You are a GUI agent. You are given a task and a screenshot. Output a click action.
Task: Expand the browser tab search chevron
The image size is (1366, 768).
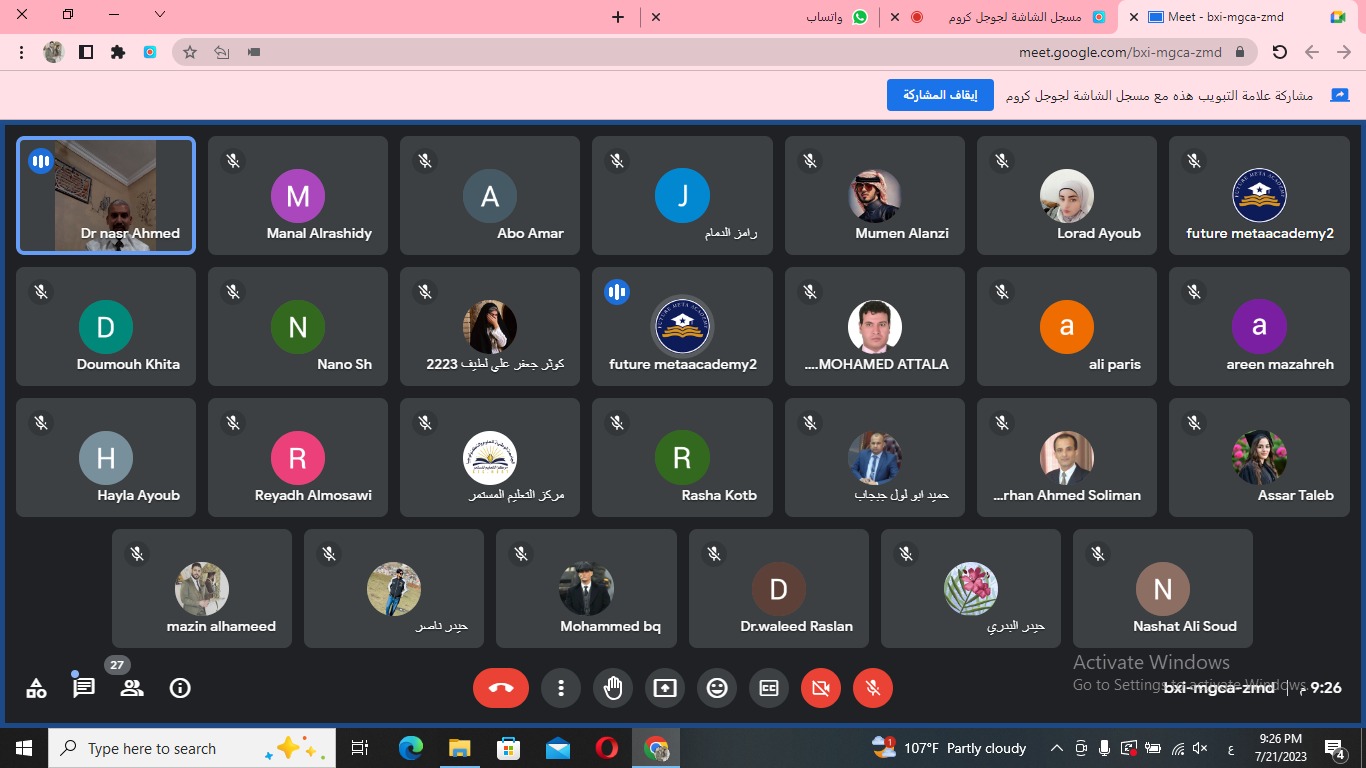tap(160, 15)
